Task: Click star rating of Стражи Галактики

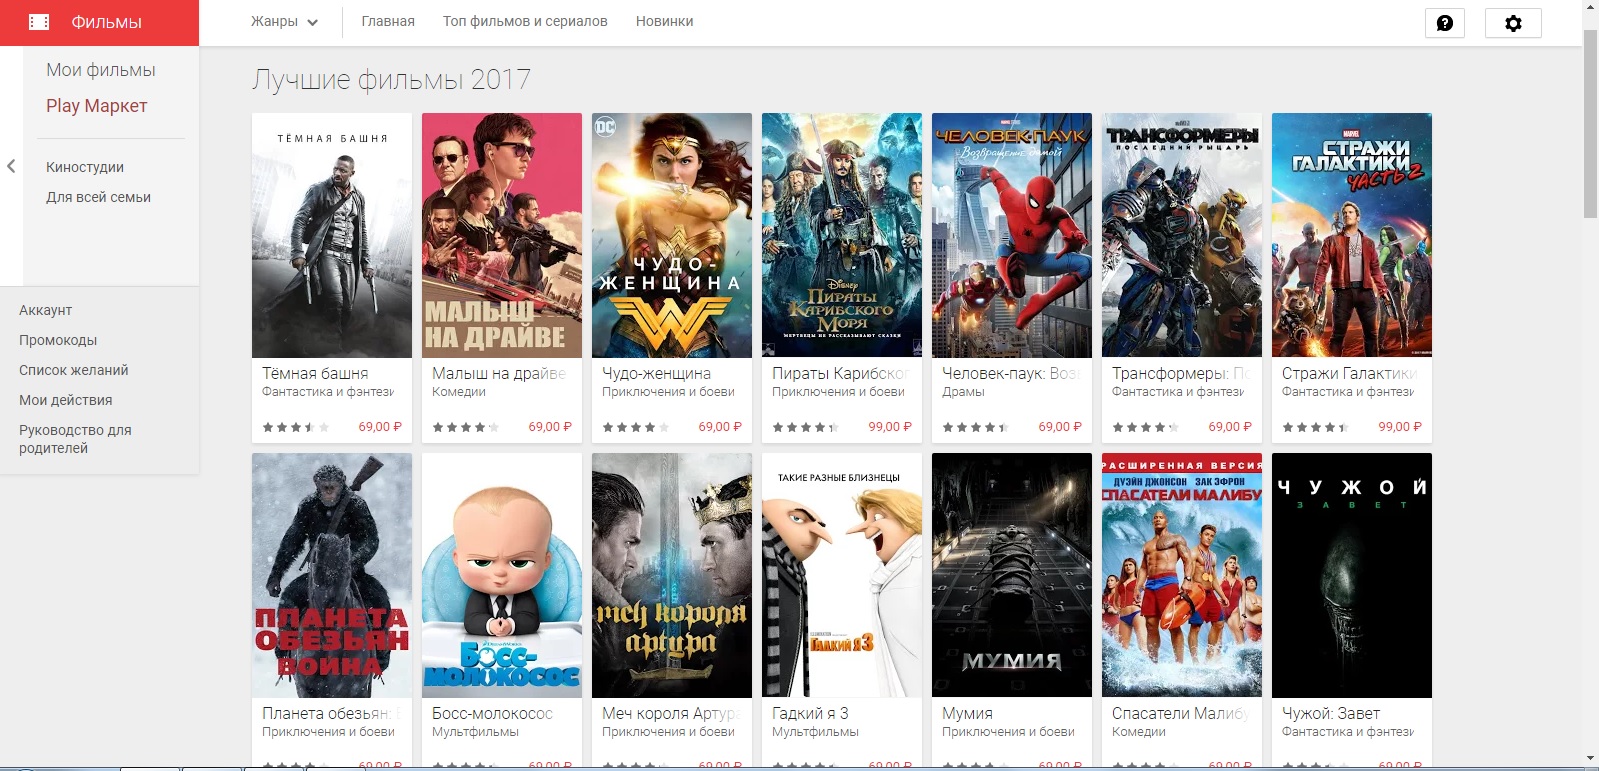Action: click(x=1315, y=427)
